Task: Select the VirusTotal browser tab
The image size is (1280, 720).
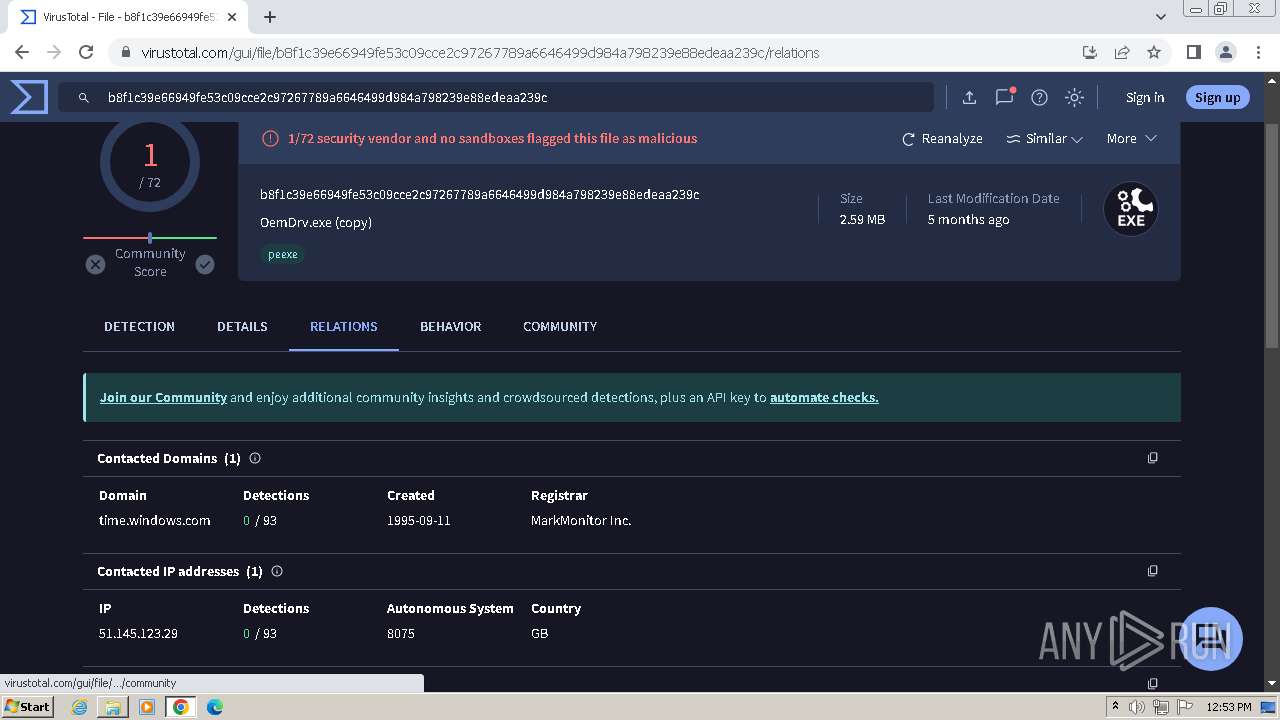Action: tap(128, 17)
